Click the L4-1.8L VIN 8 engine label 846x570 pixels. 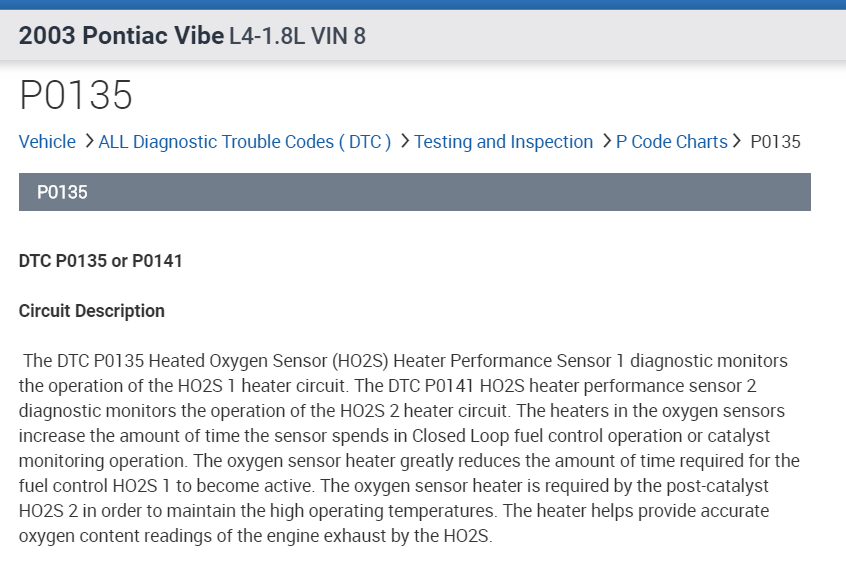tap(297, 37)
